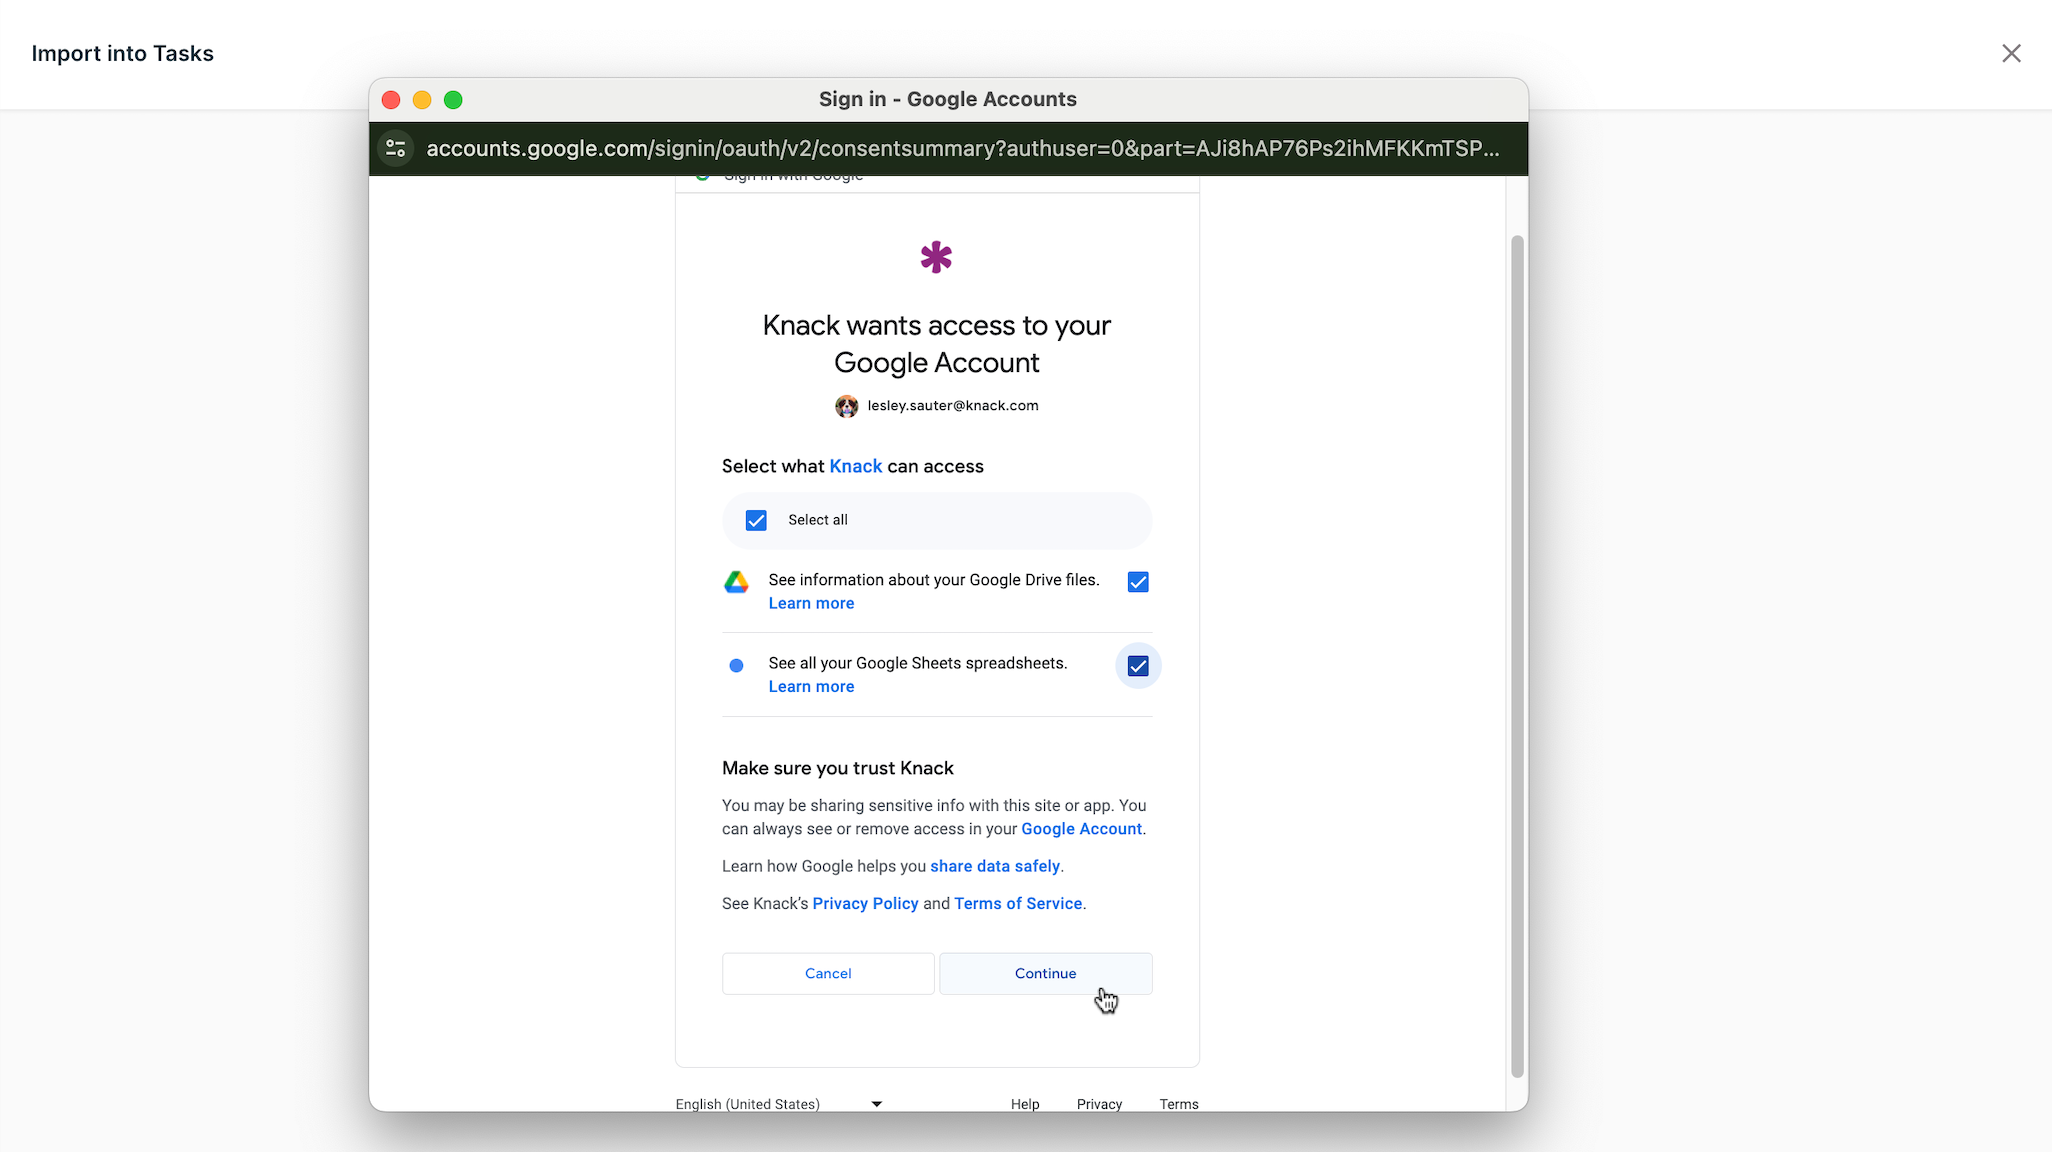Click the purple Knack asterisk logo
2052x1152 pixels.
[x=936, y=257]
